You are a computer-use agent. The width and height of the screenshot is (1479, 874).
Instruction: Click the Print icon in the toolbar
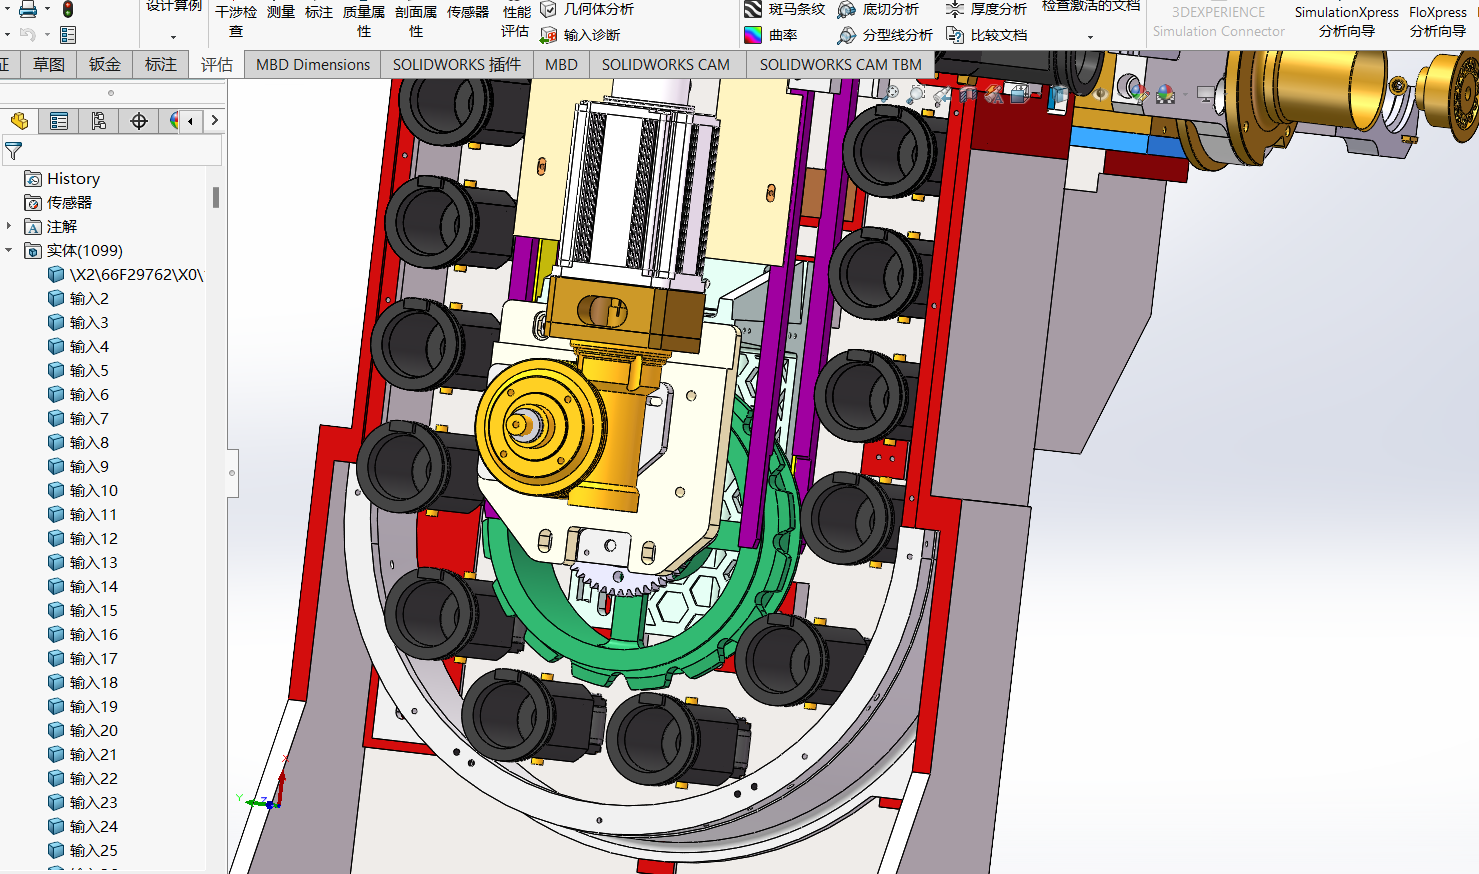point(28,9)
